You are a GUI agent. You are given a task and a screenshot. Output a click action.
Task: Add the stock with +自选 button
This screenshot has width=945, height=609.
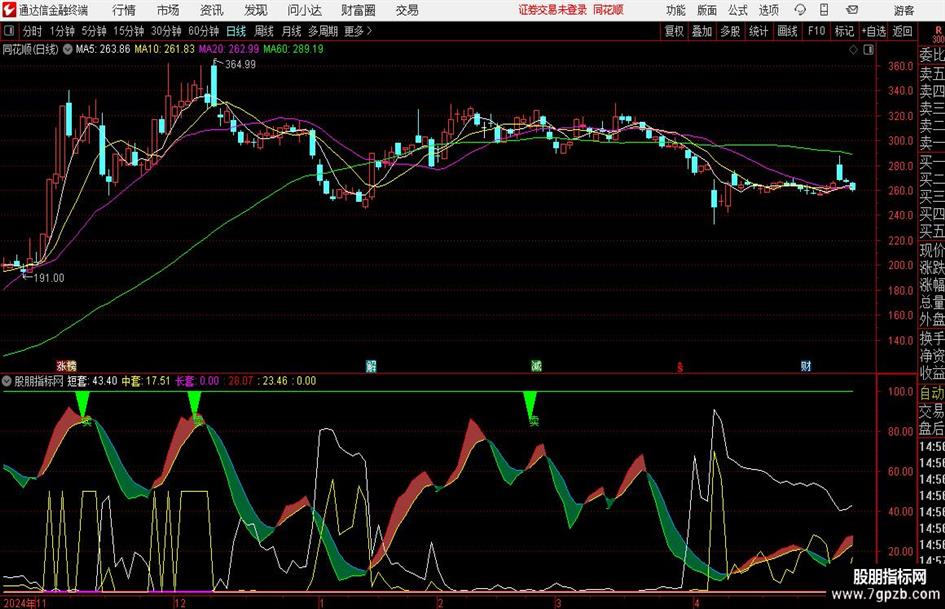(x=874, y=31)
